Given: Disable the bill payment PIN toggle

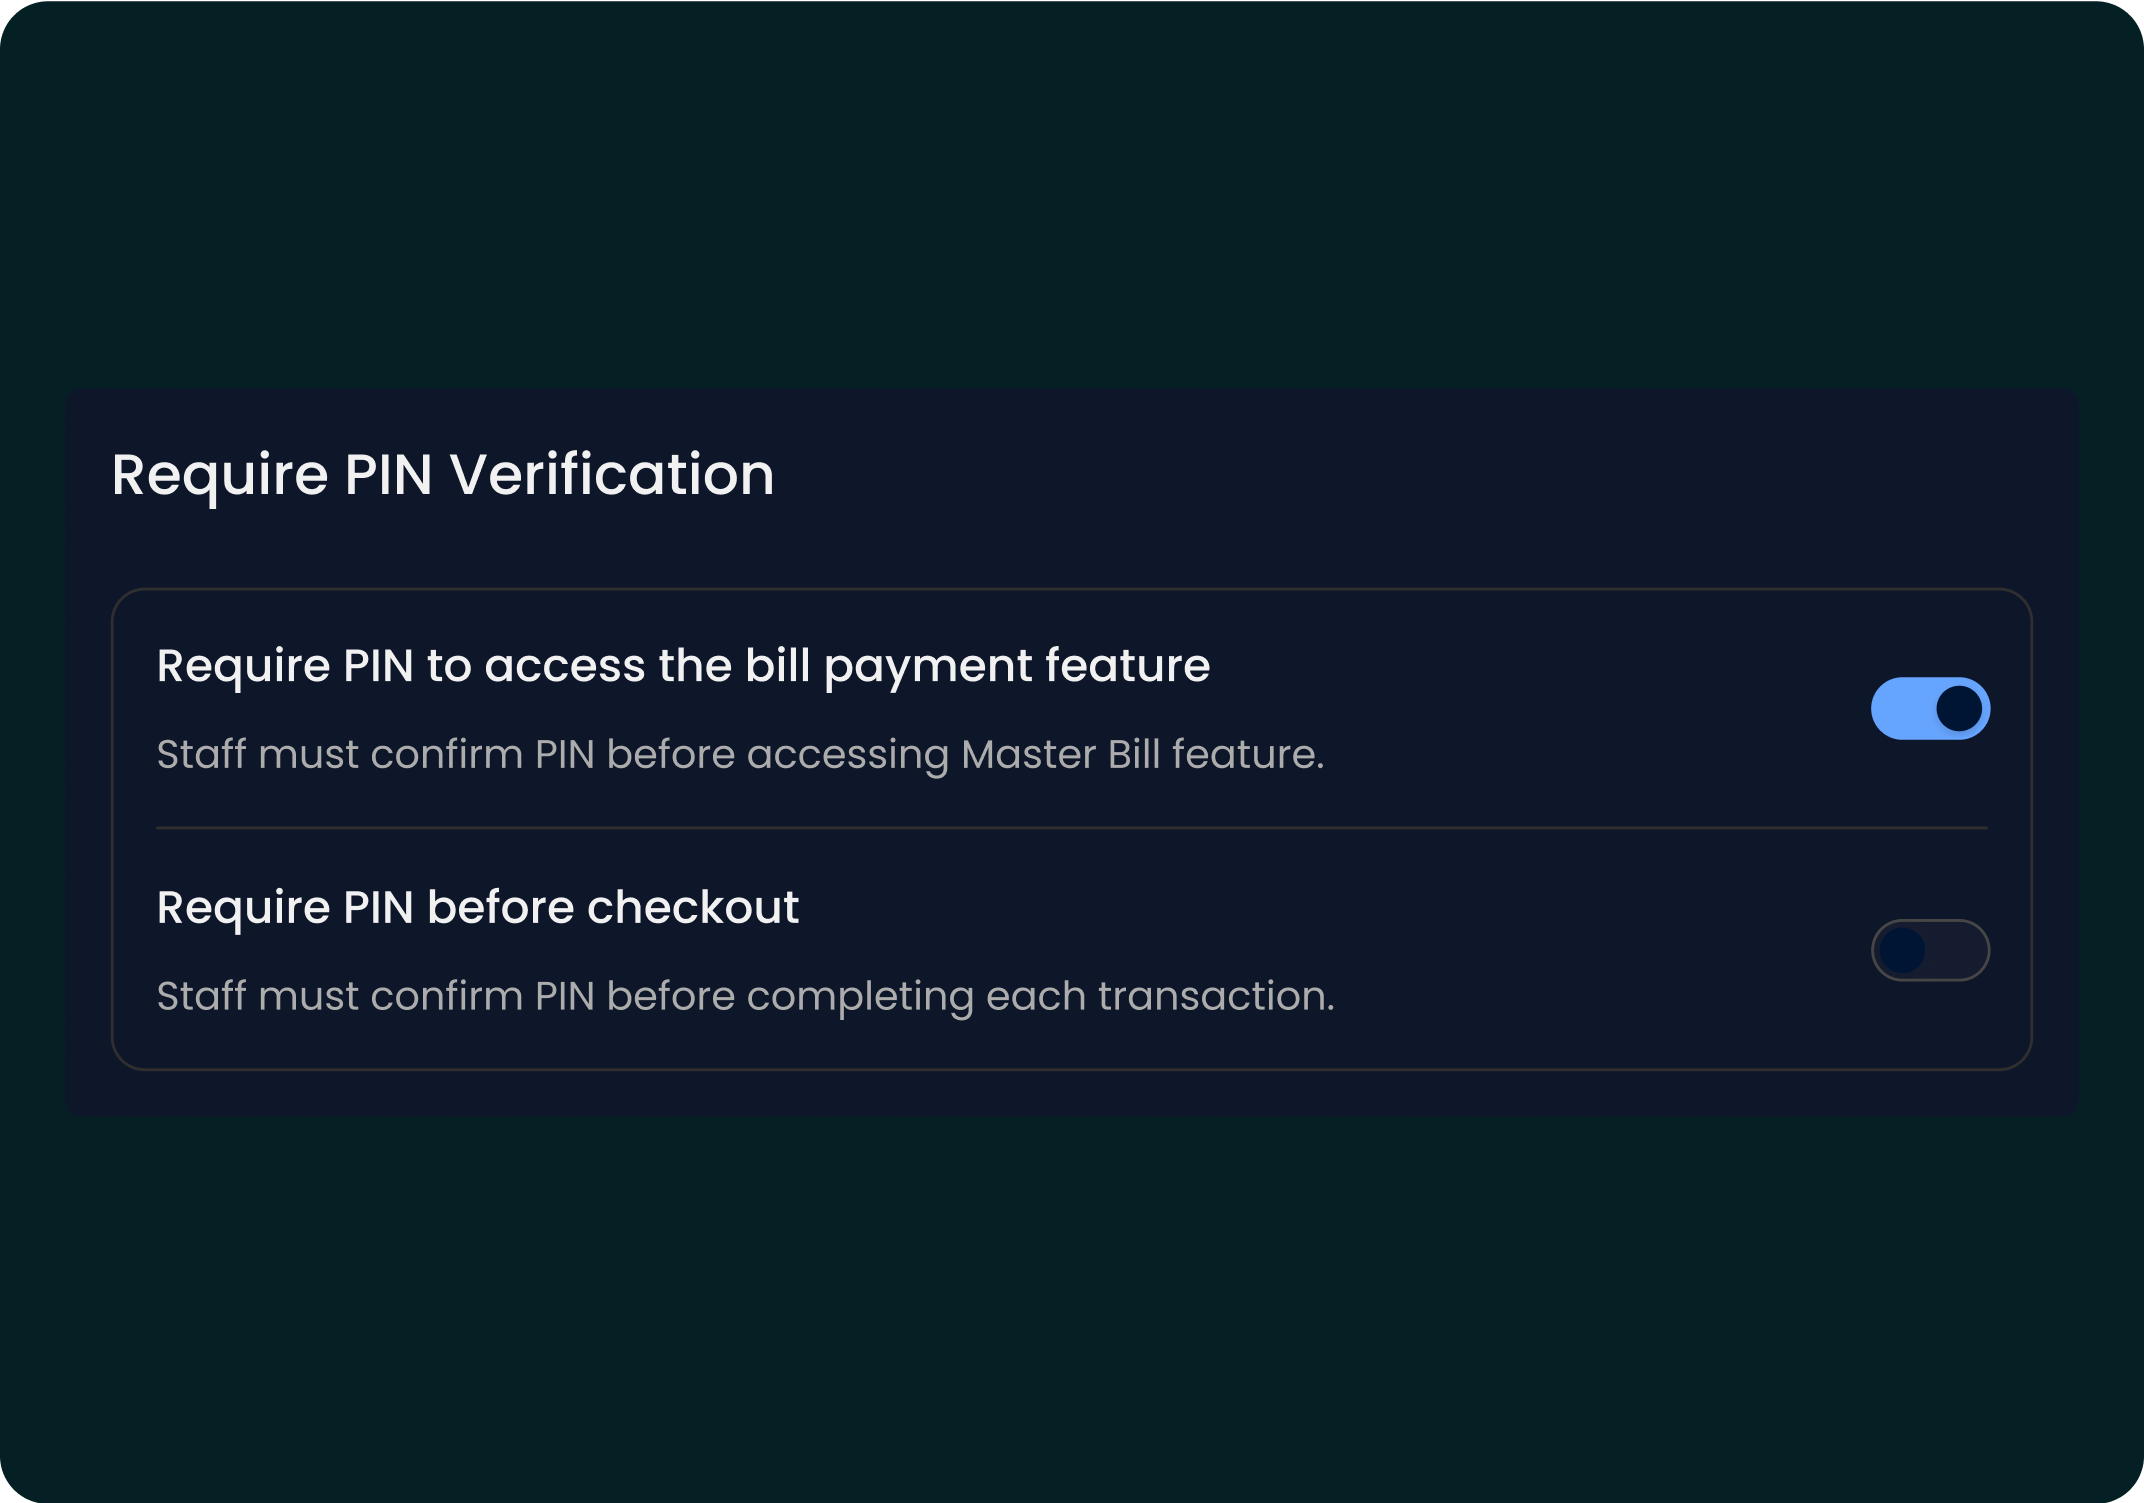Looking at the screenshot, I should click(x=1930, y=708).
